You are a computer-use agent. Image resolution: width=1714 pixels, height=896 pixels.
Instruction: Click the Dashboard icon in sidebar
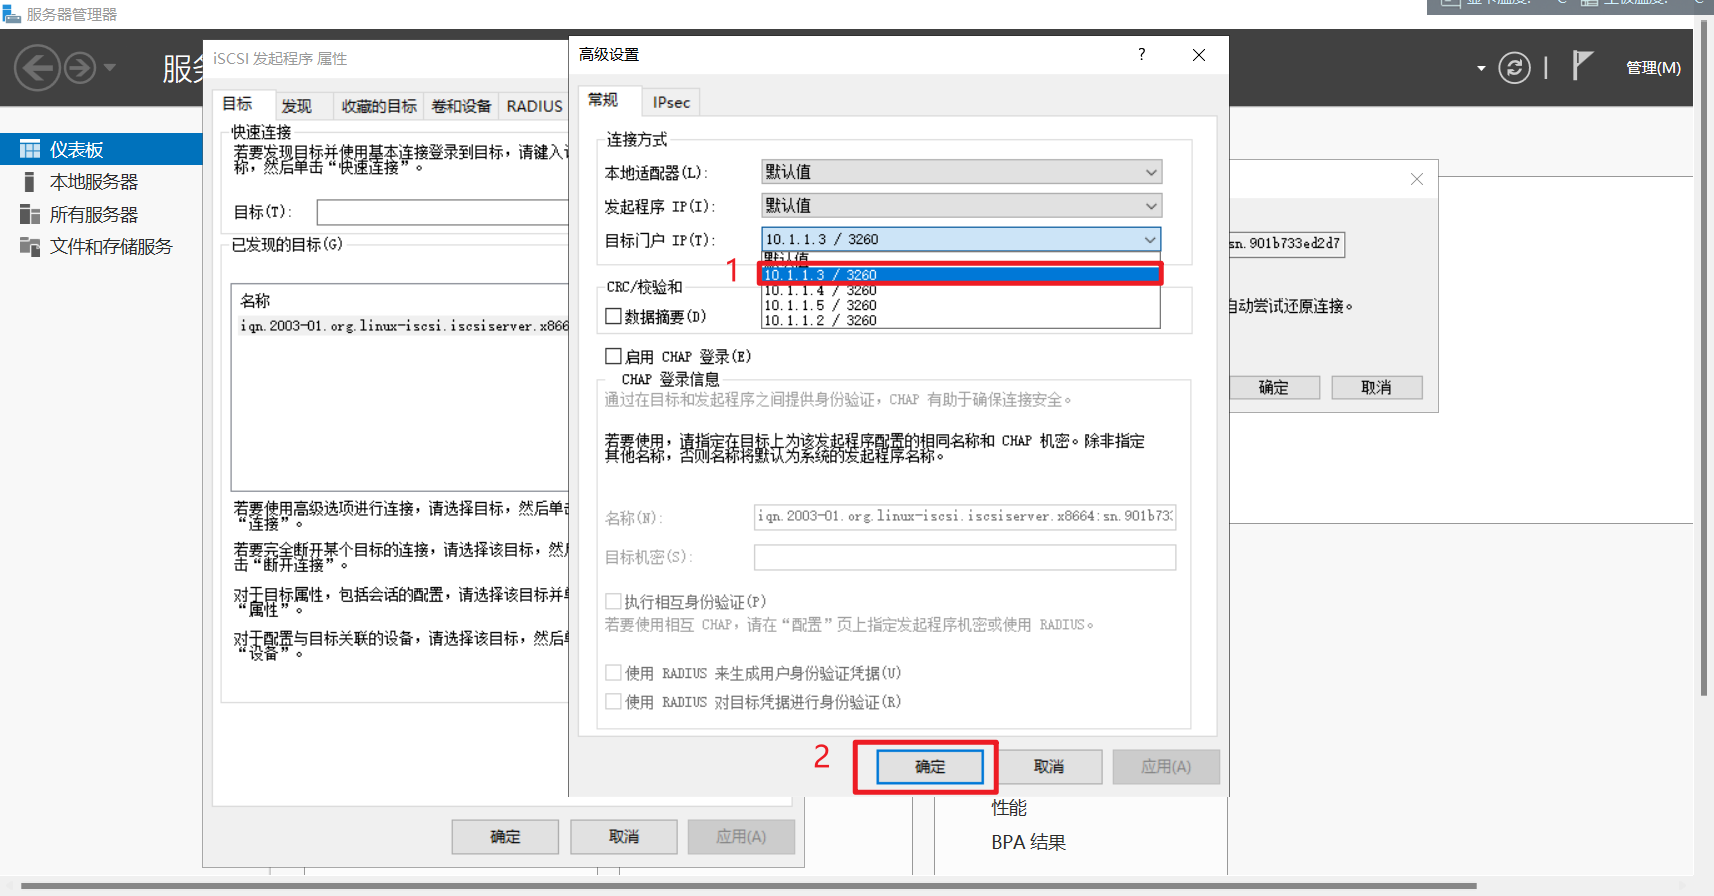click(x=30, y=149)
